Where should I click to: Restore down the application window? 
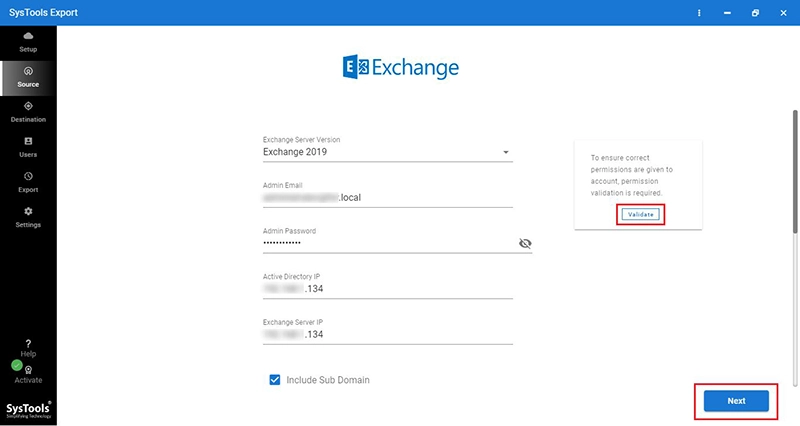pos(755,13)
